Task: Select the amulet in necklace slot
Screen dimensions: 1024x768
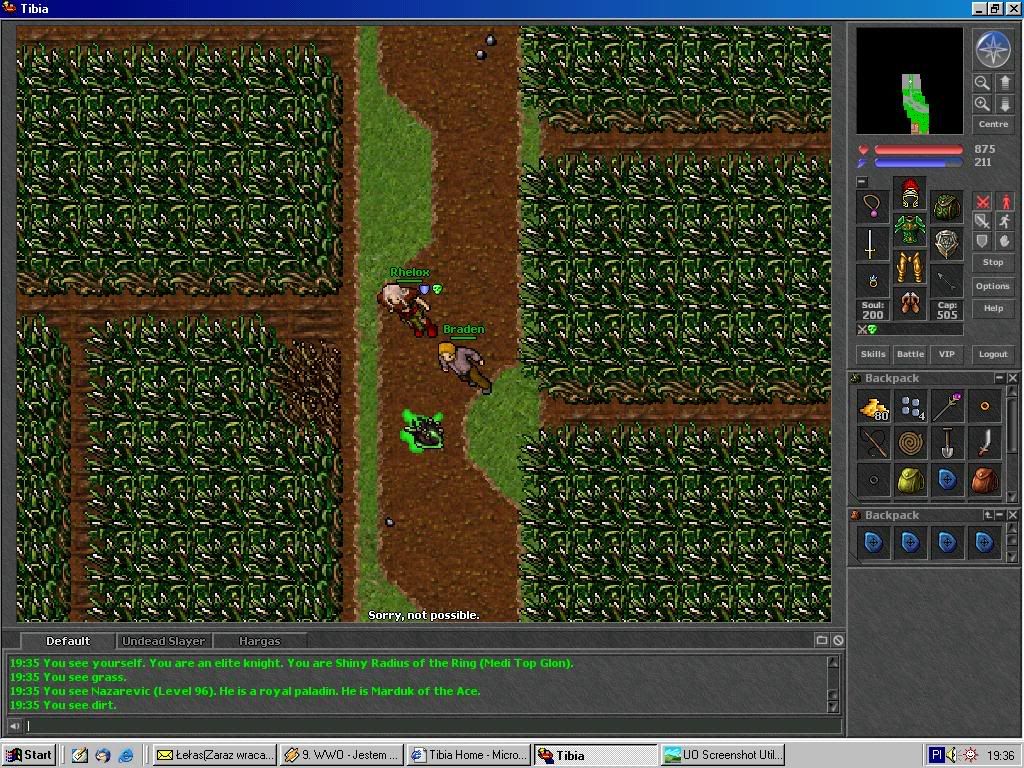Action: [x=873, y=206]
